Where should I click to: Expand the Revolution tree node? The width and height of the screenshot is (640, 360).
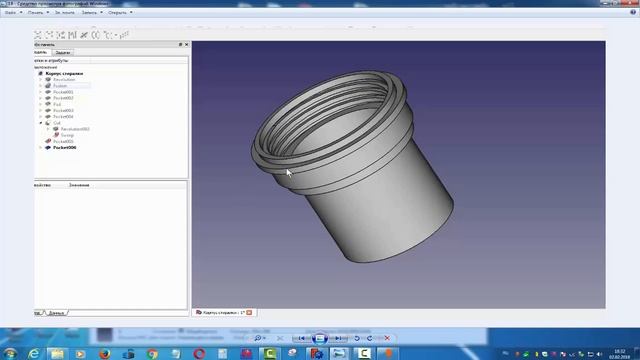pyautogui.click(x=40, y=80)
